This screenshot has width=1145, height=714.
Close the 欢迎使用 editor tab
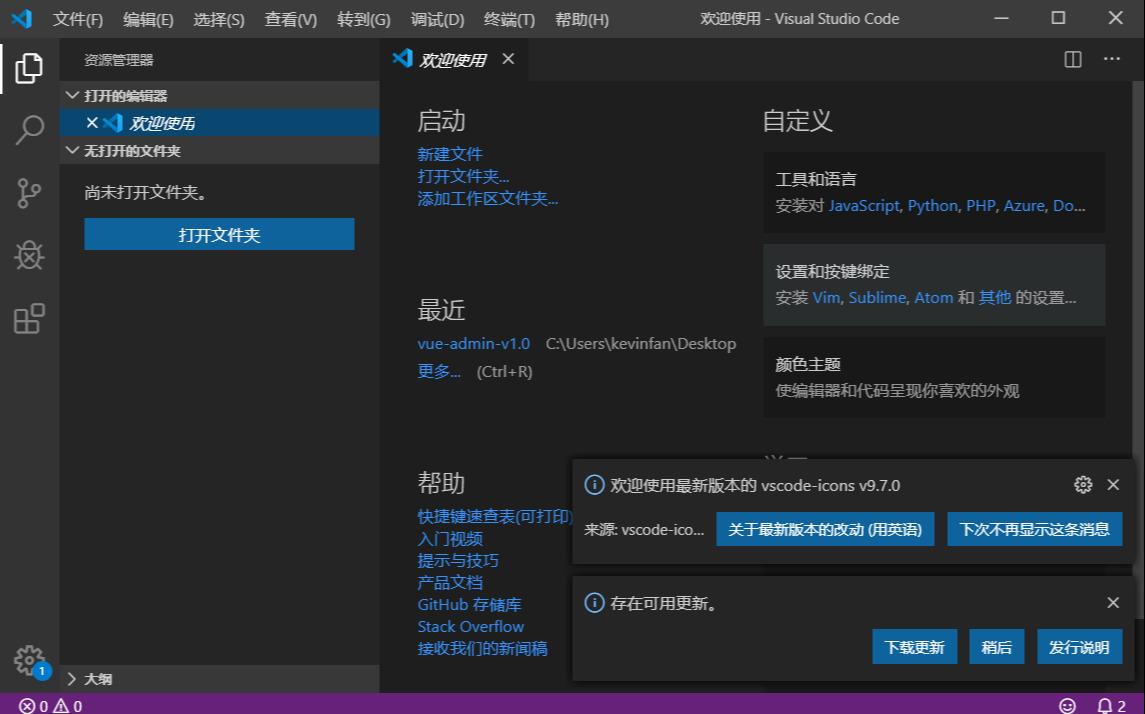pos(508,58)
